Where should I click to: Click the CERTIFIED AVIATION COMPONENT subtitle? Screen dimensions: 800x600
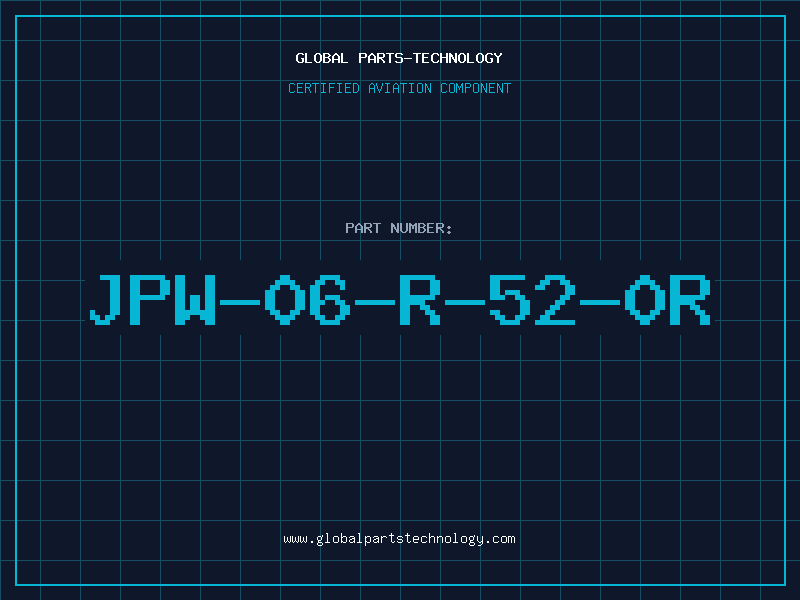(399, 88)
